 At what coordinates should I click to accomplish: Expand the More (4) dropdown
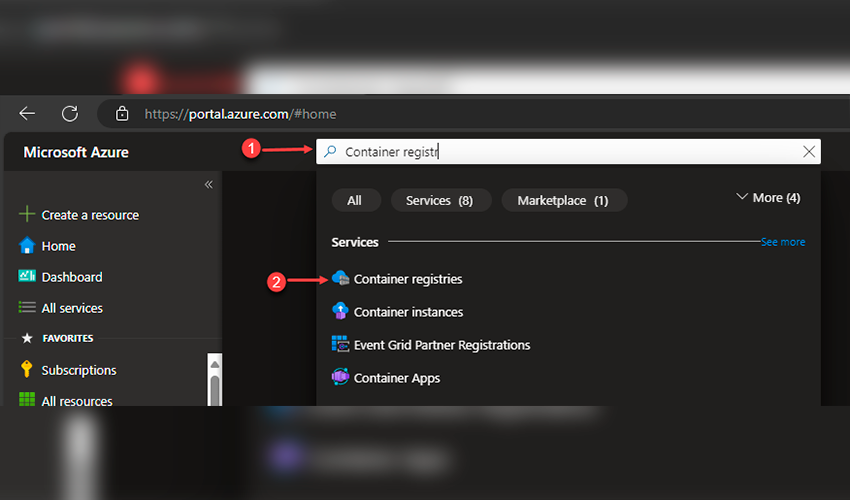[x=768, y=198]
